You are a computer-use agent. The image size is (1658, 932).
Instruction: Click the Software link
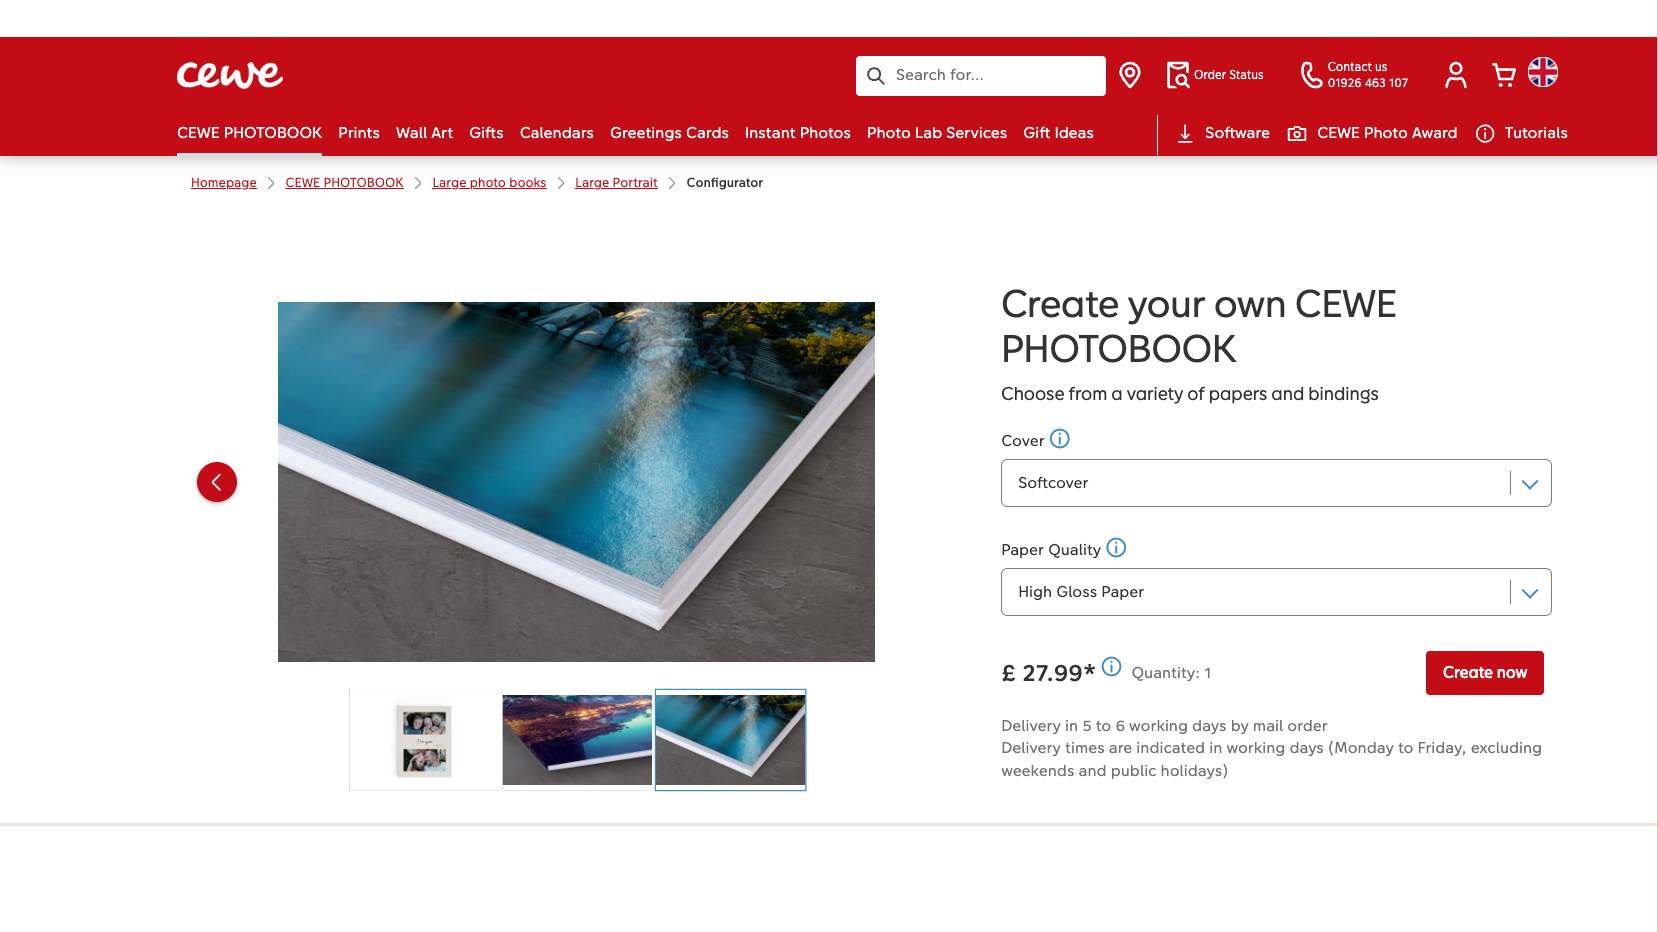pyautogui.click(x=1237, y=133)
